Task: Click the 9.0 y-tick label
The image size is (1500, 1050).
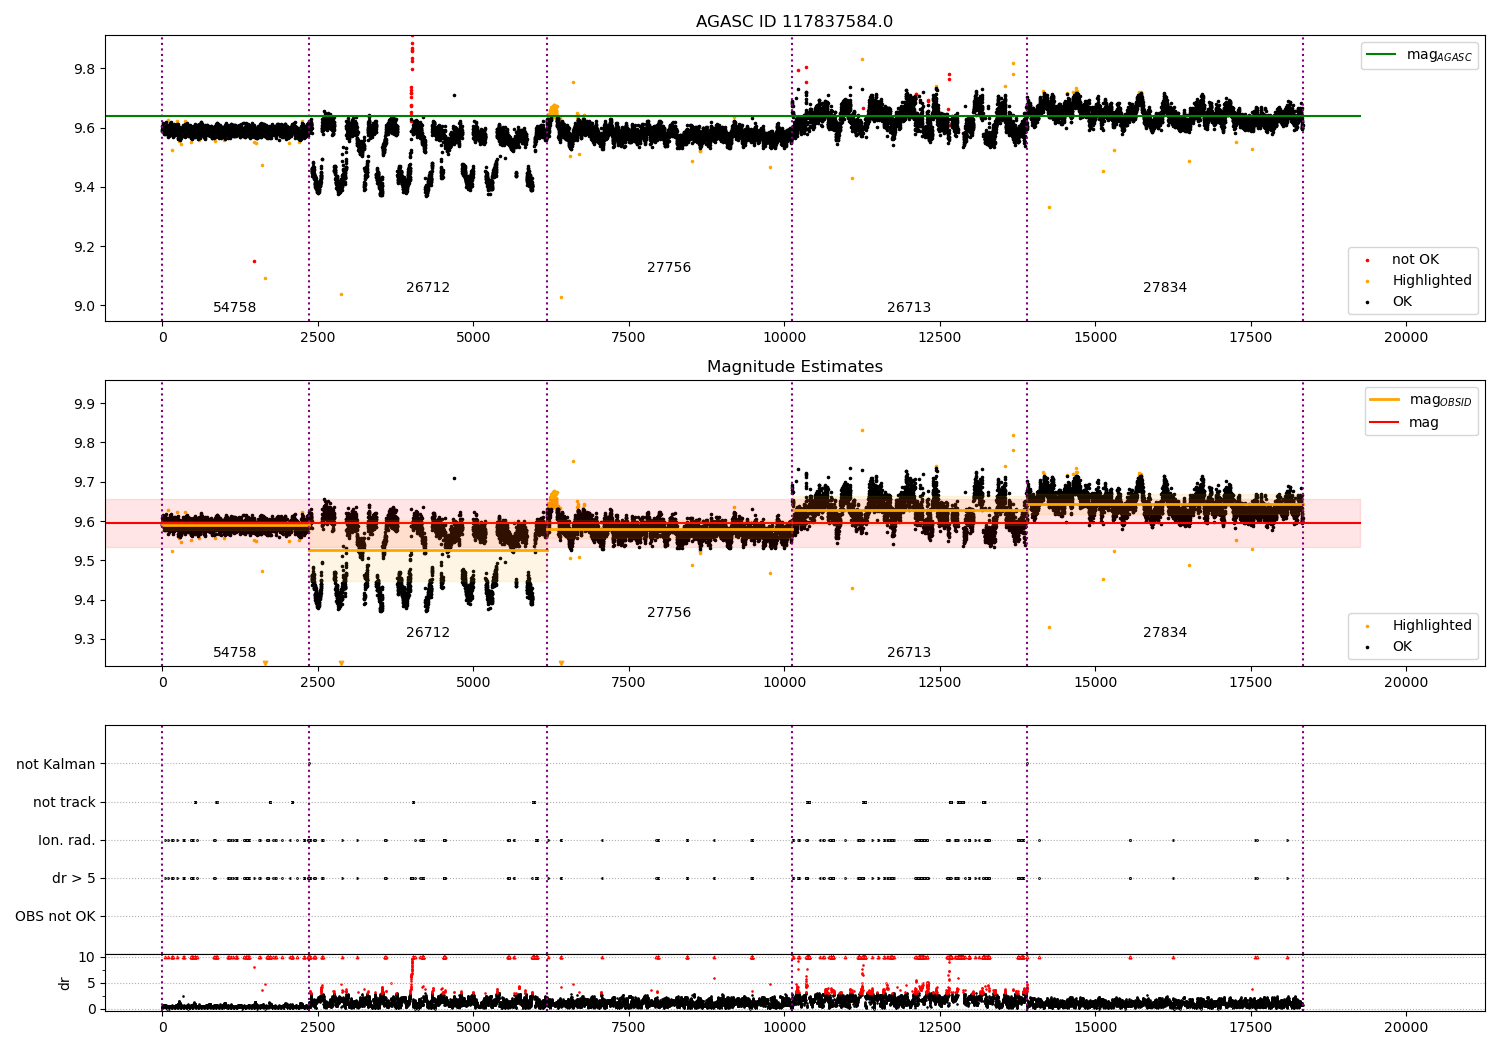Action: tap(83, 307)
